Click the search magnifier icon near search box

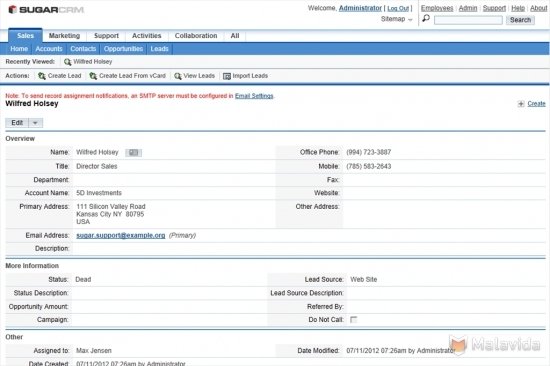(x=426, y=19)
